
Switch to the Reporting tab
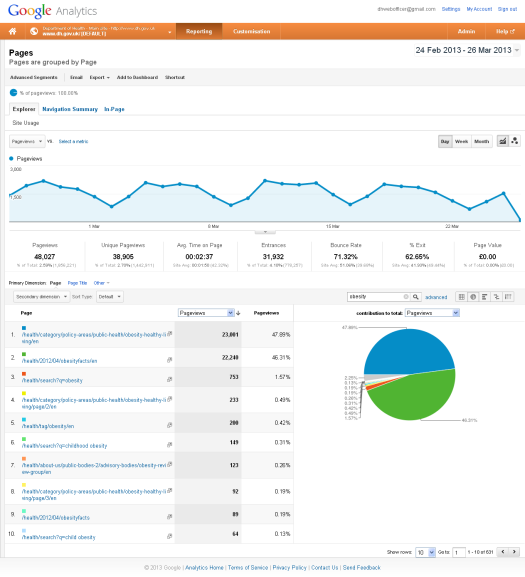coord(199,31)
